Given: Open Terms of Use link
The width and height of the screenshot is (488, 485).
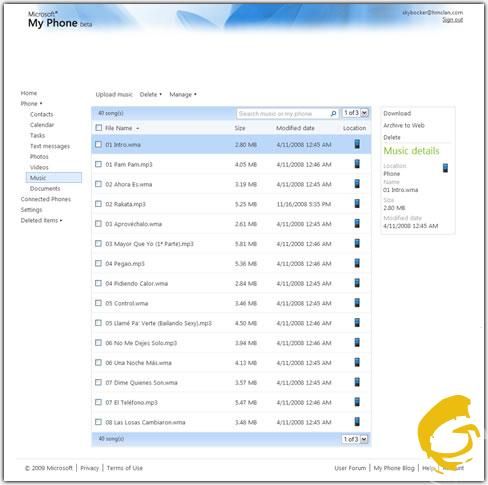Looking at the screenshot, I should (x=125, y=468).
